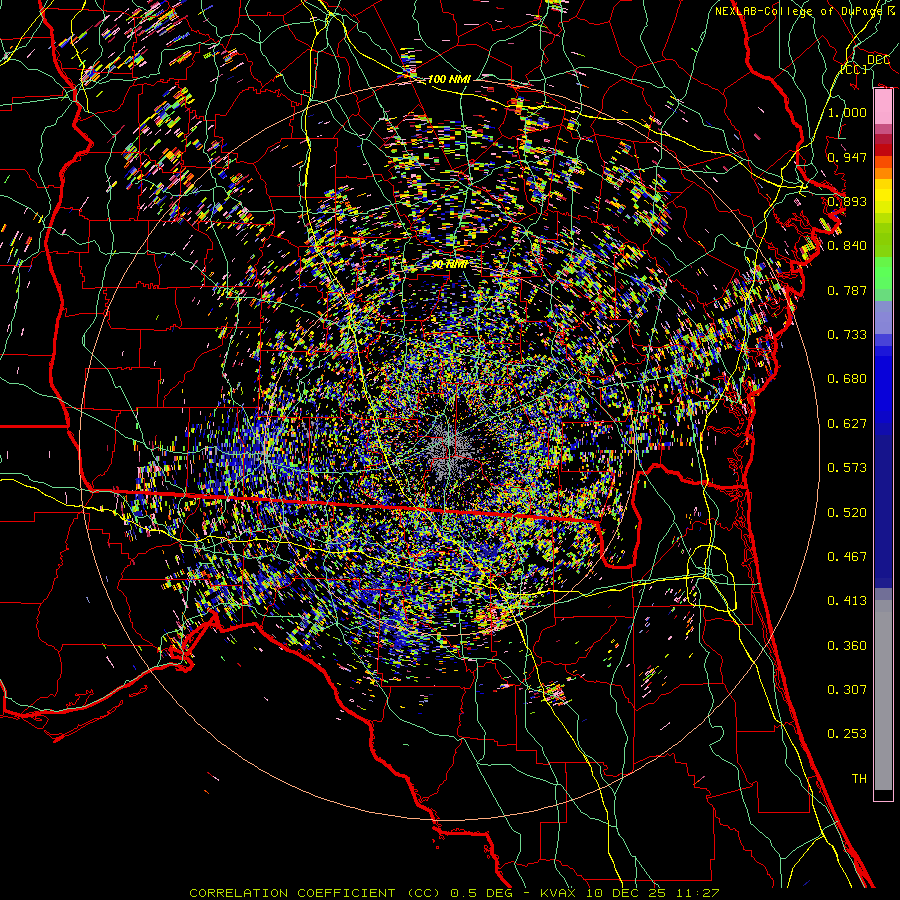The height and width of the screenshot is (900, 900).
Task: Select the 0.413 scale value
Action: (x=847, y=601)
